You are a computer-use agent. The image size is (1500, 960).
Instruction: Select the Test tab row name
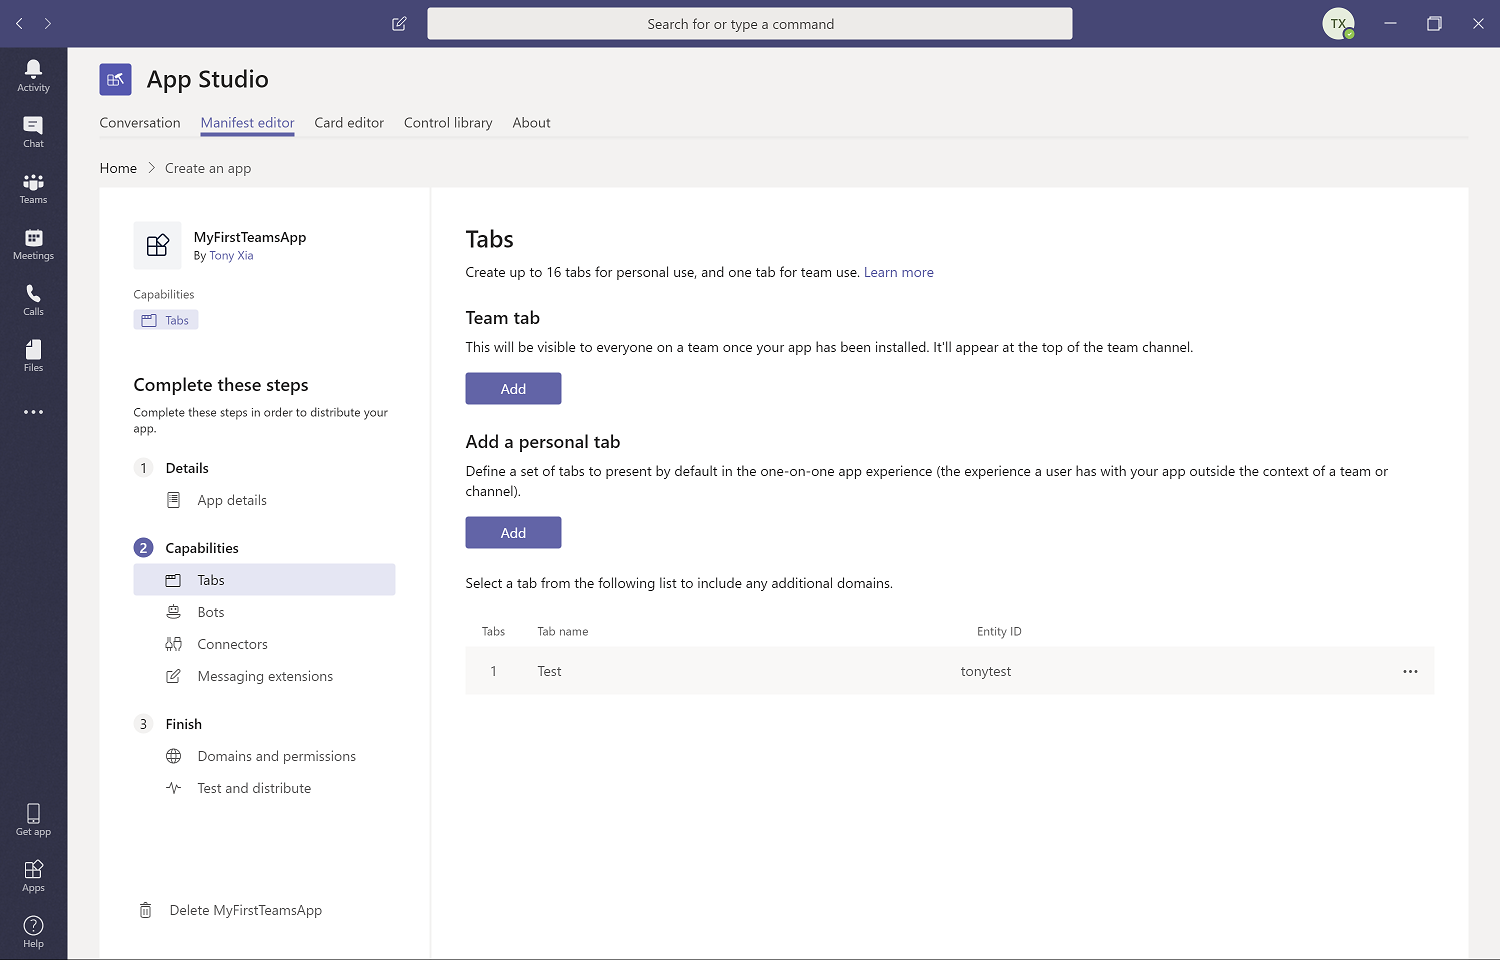[549, 671]
